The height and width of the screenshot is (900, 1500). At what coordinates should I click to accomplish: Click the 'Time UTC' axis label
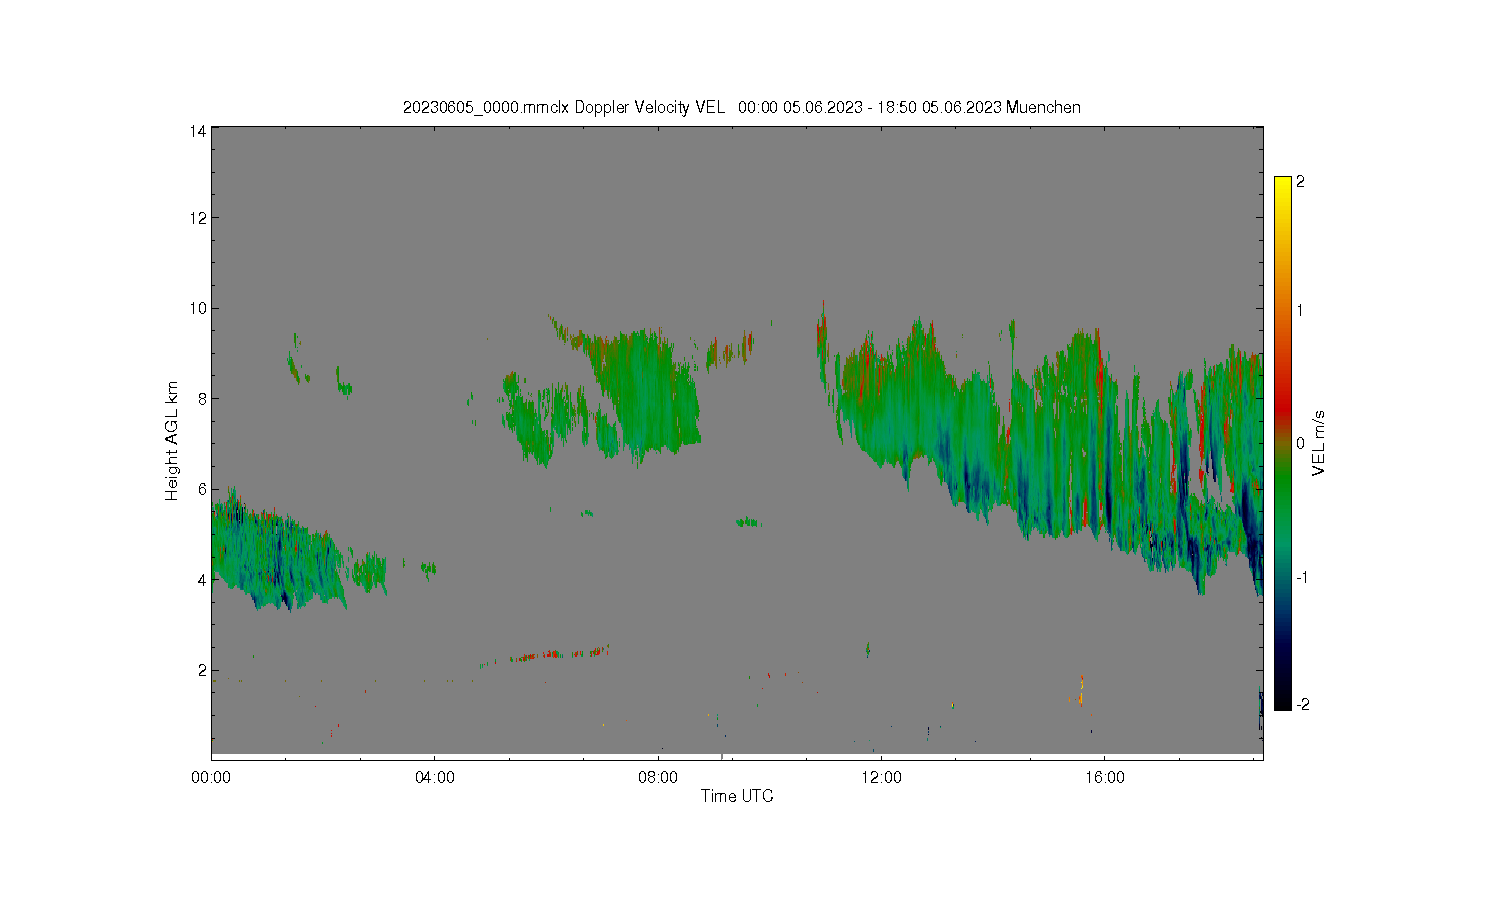point(737,796)
